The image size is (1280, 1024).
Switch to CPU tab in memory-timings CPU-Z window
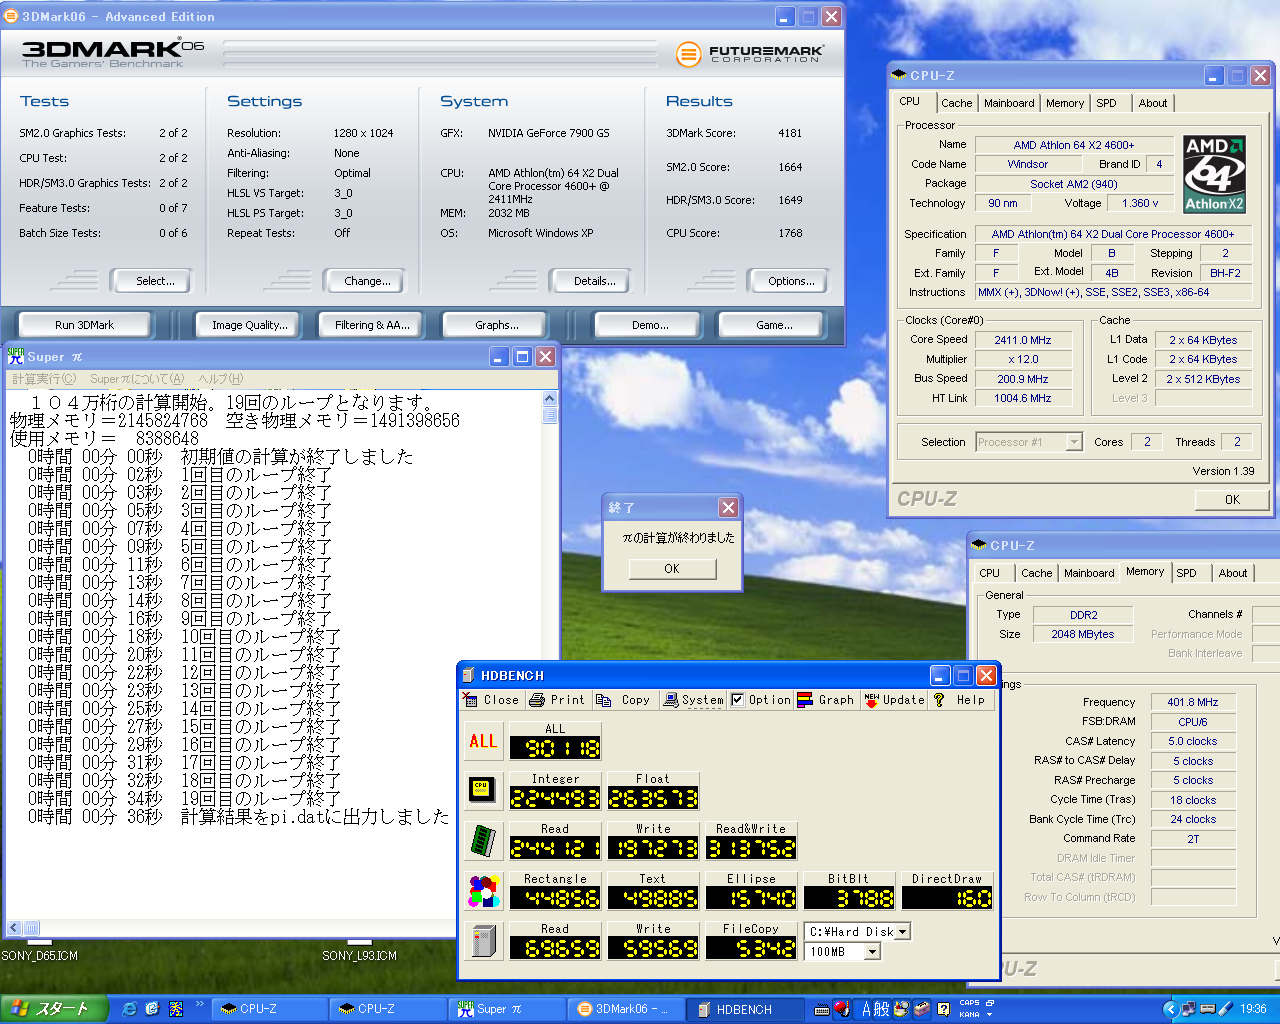point(989,573)
